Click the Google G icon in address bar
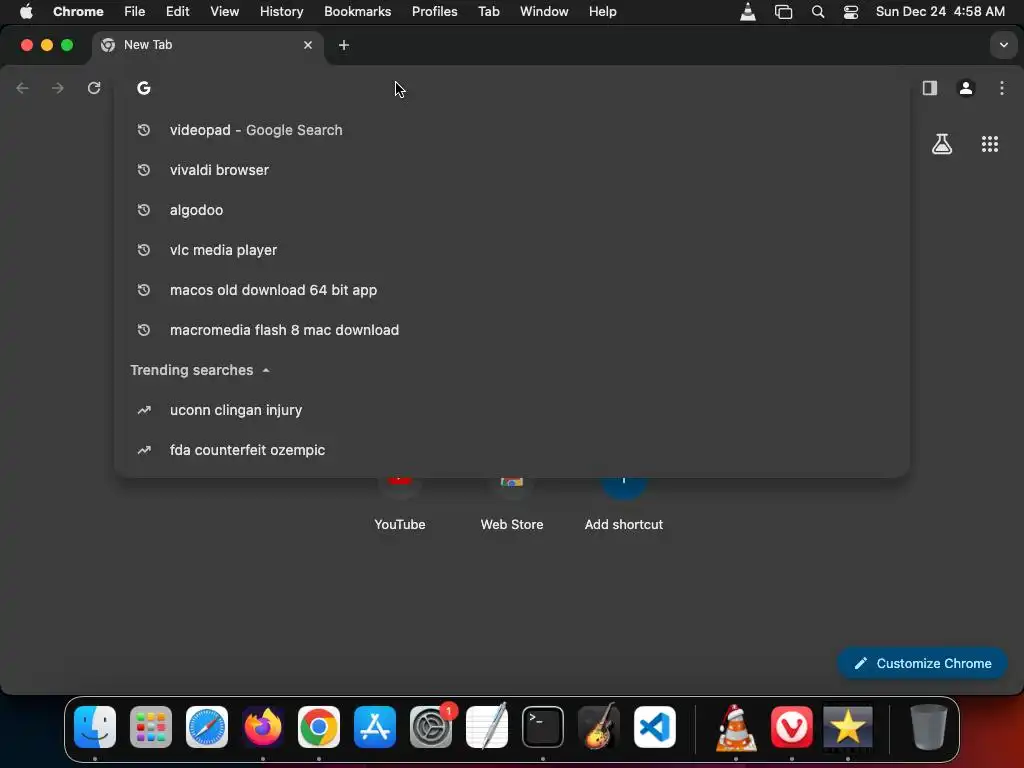The image size is (1024, 768). coord(144,88)
